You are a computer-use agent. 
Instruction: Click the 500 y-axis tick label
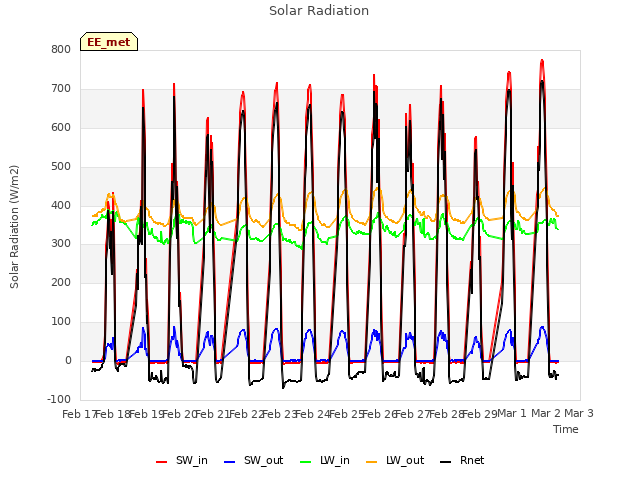pyautogui.click(x=61, y=167)
